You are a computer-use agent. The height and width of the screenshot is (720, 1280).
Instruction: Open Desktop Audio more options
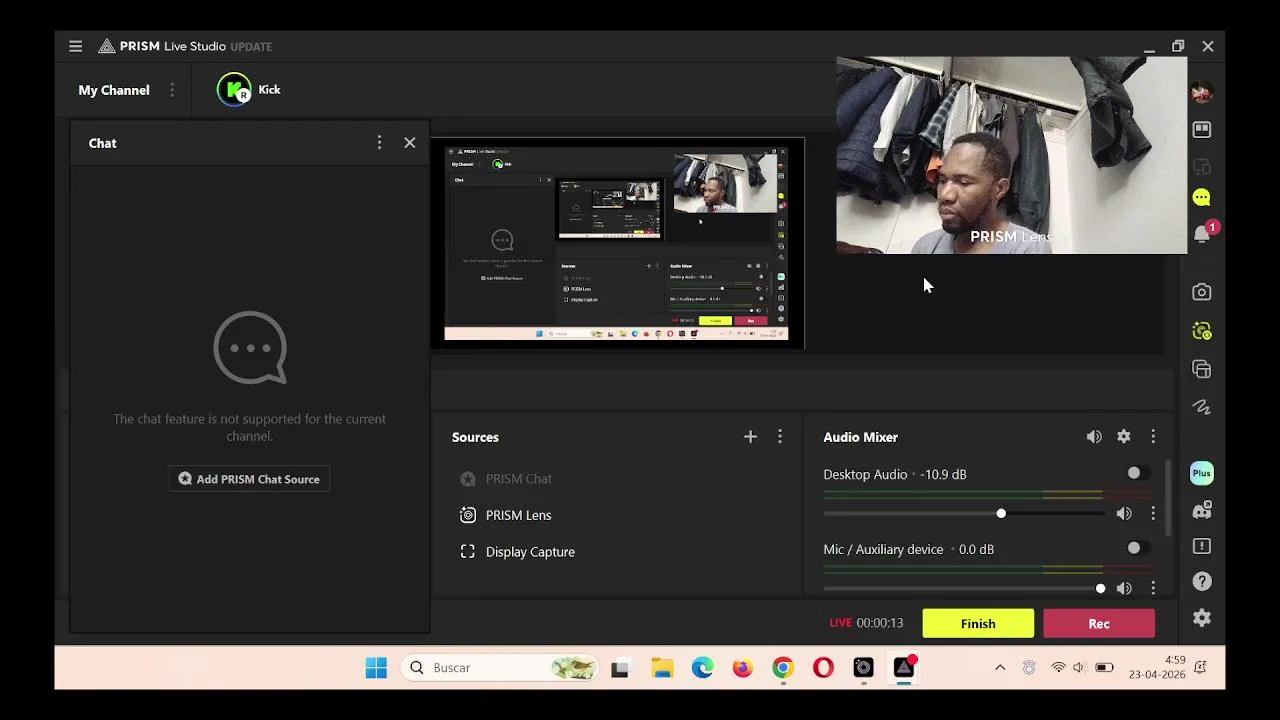point(1153,514)
